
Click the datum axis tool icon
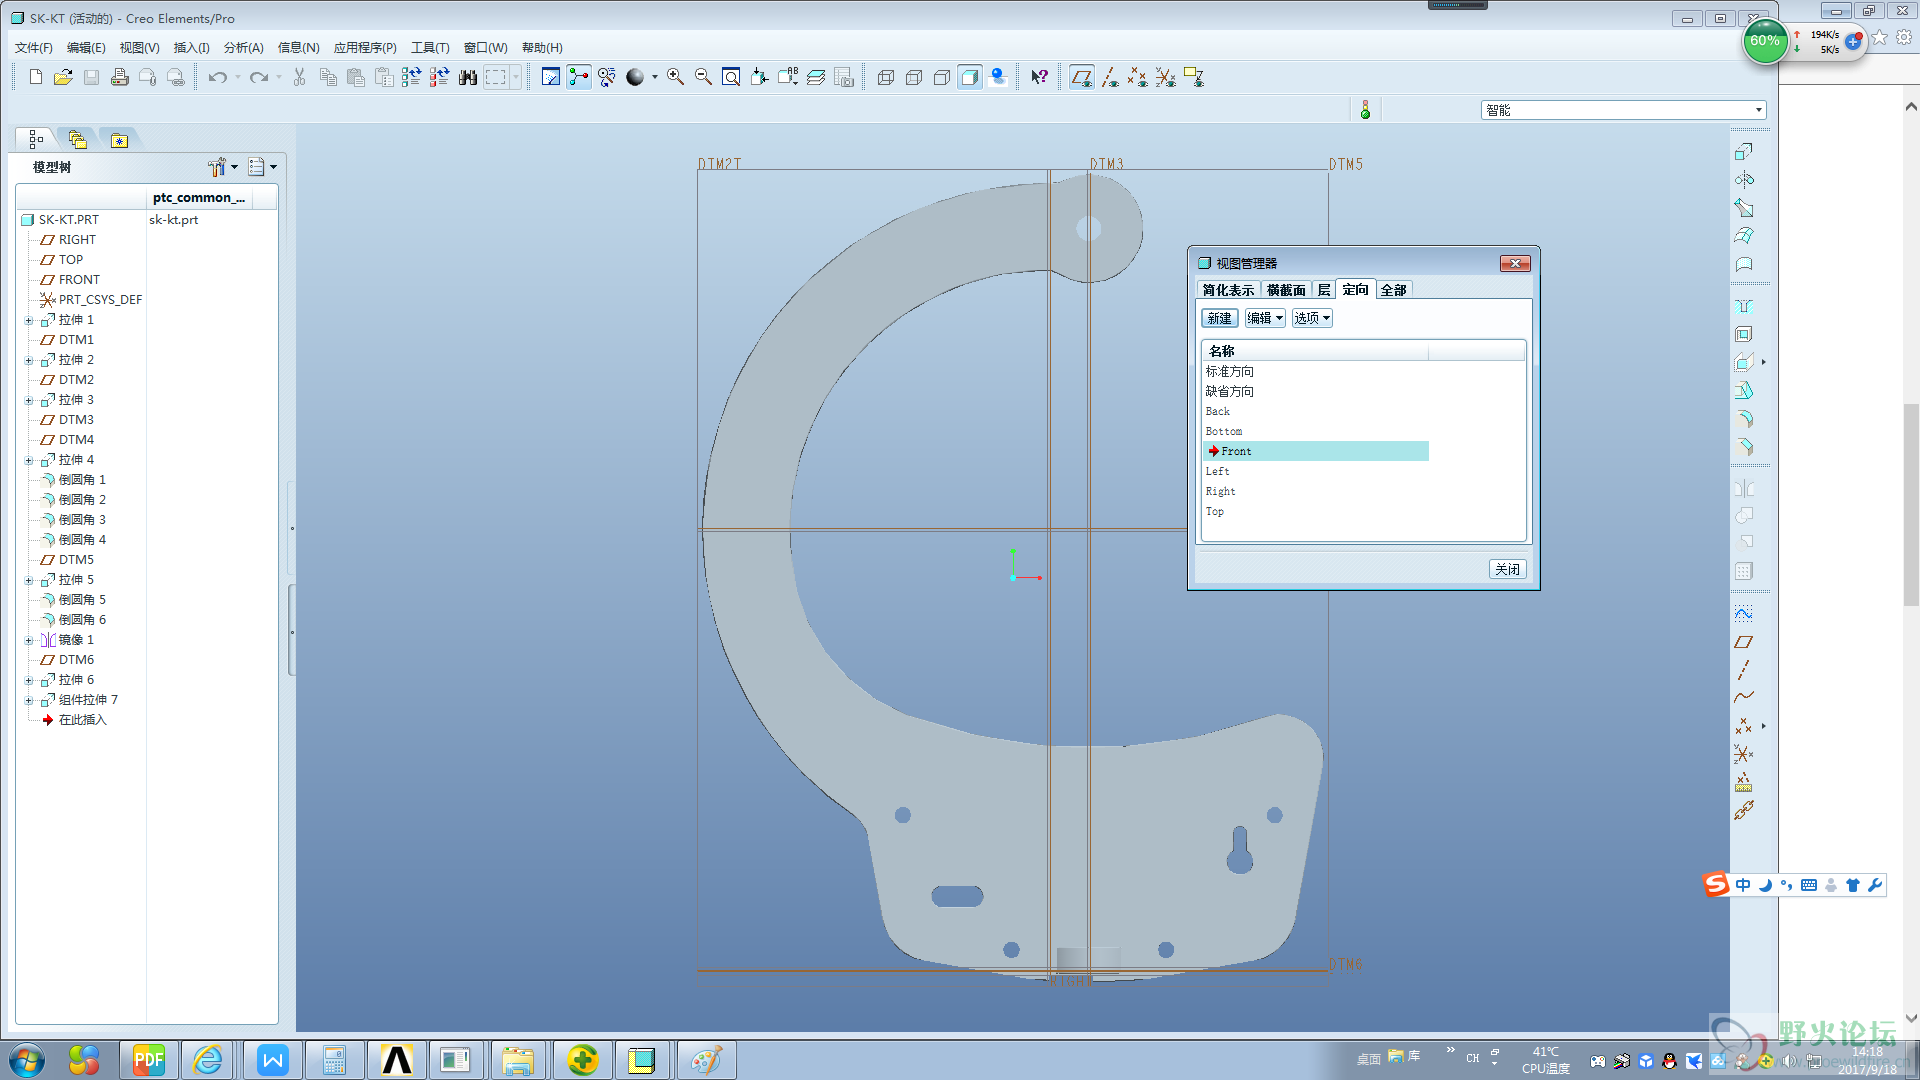coord(1744,670)
